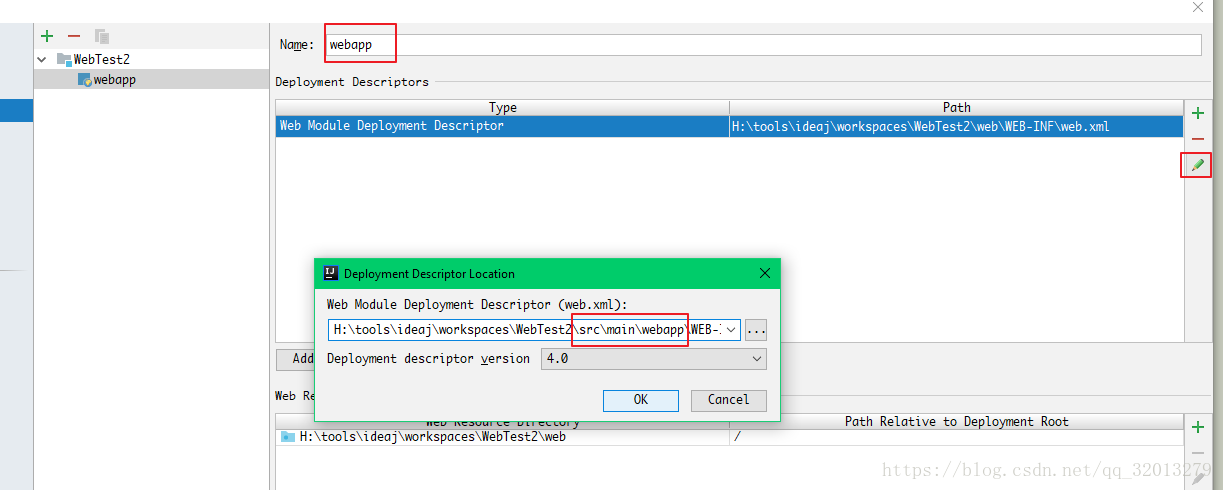
Task: Click Cancel in the Deployment Descriptor Location dialog
Action: coord(728,400)
